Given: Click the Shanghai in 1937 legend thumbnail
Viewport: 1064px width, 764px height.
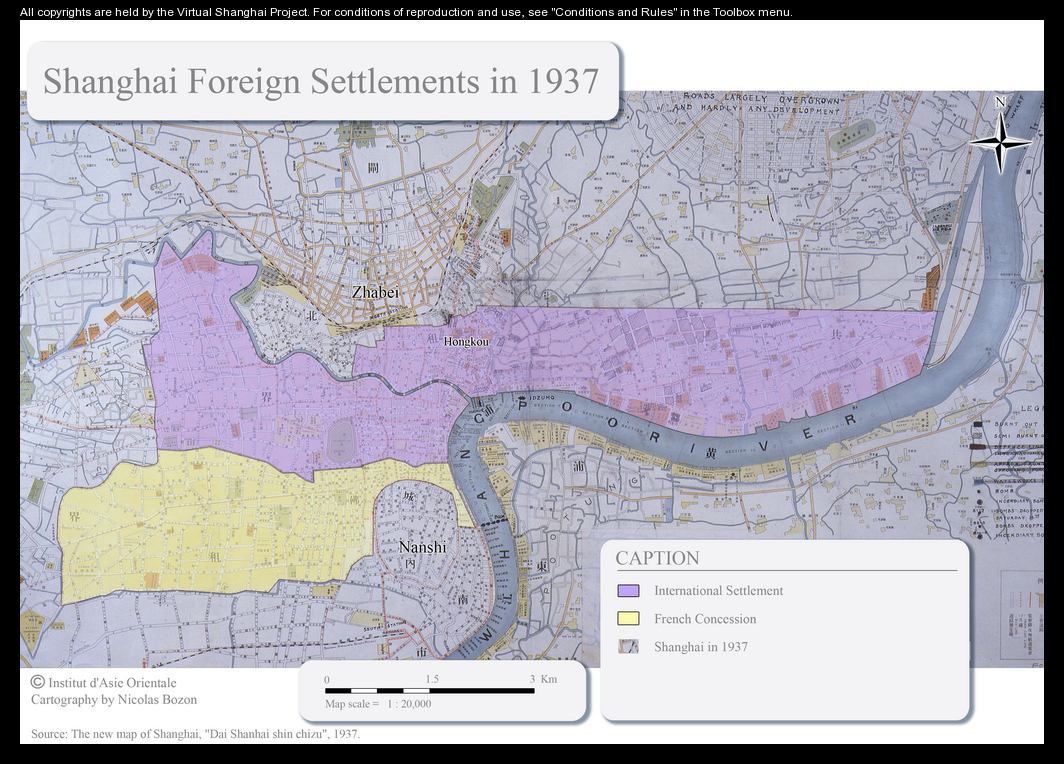Looking at the screenshot, I should [628, 647].
